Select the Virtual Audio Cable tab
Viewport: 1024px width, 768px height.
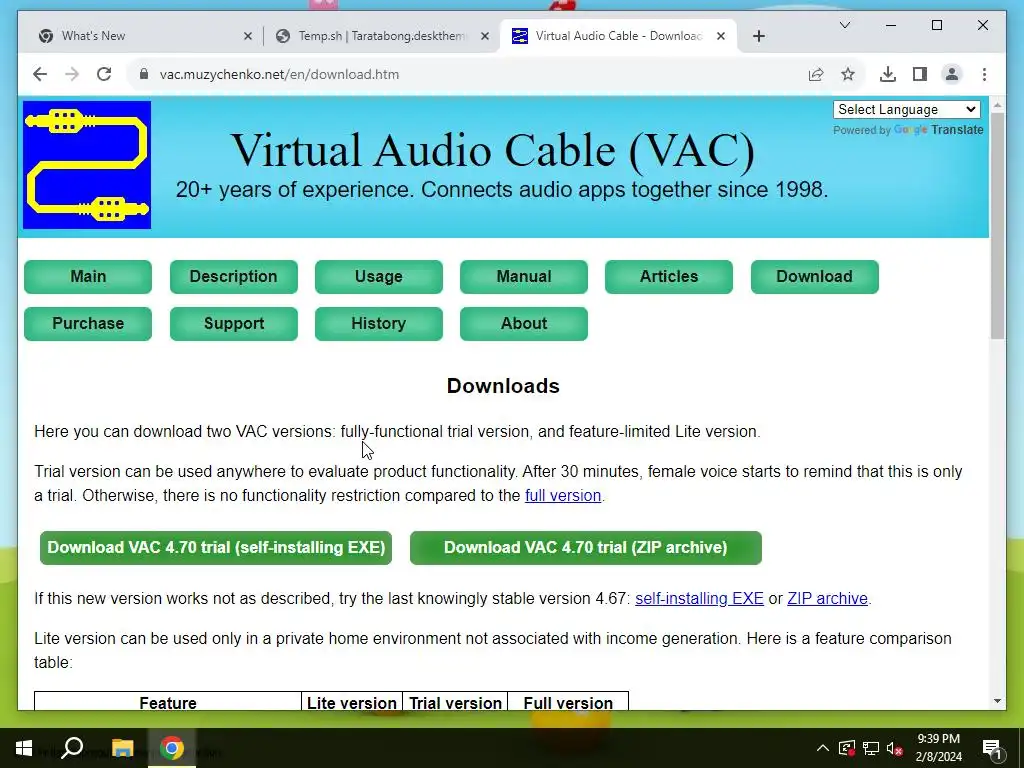point(618,36)
